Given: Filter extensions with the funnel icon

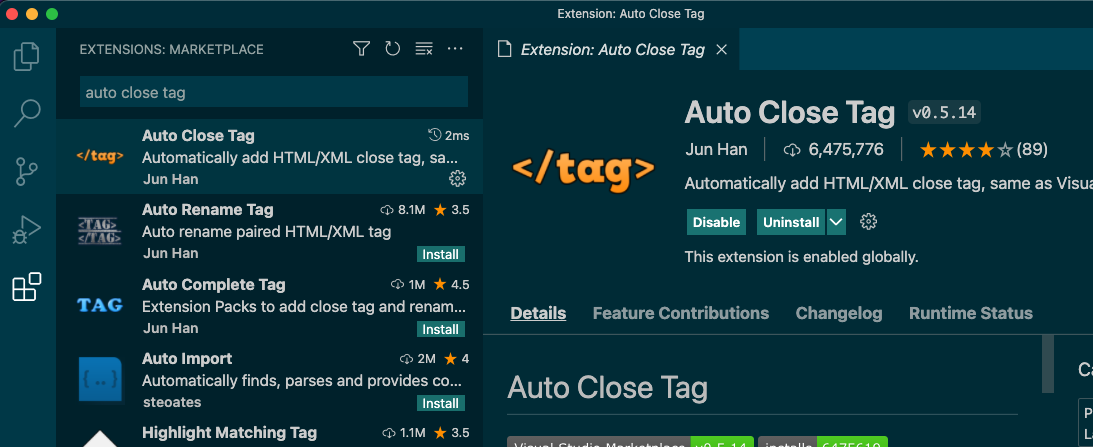Looking at the screenshot, I should (360, 49).
